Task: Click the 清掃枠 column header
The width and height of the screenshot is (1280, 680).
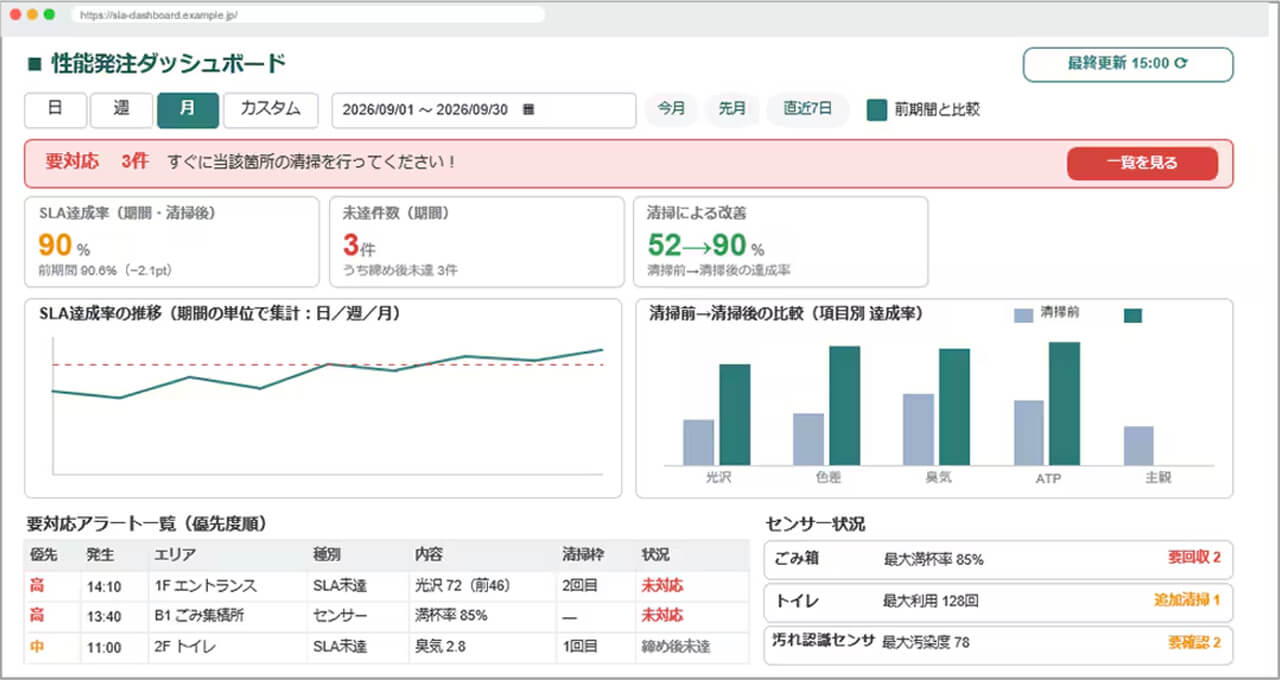Action: click(582, 555)
